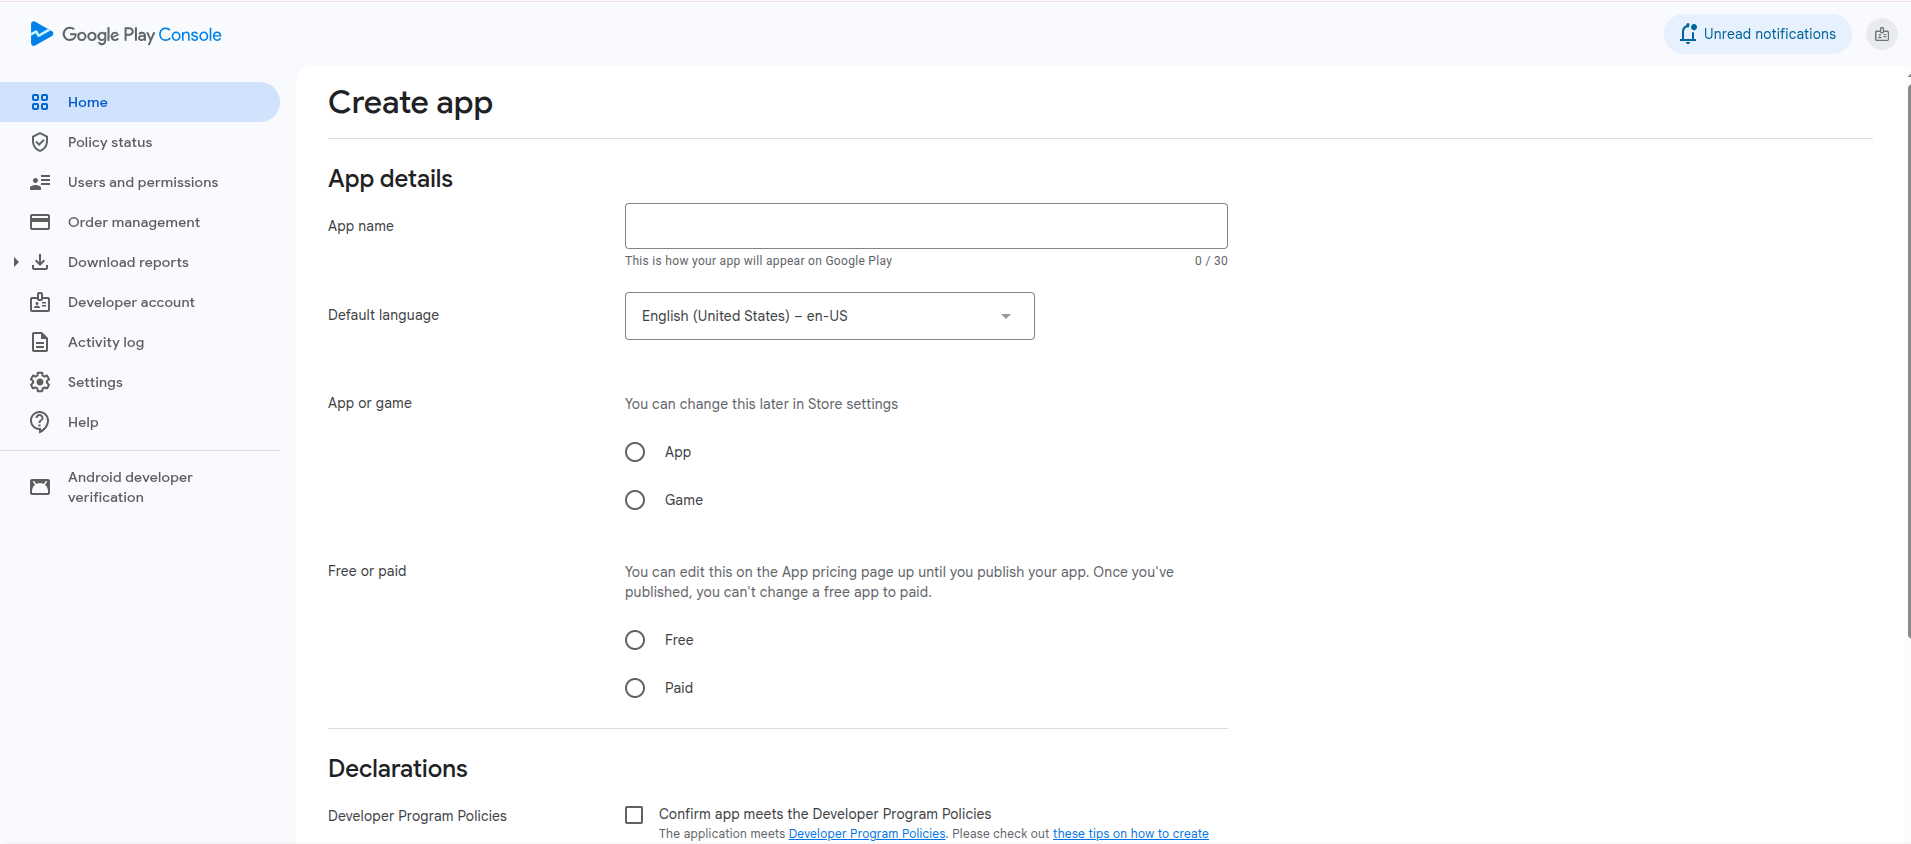
Task: Click the Help question mark icon
Action: click(x=40, y=422)
